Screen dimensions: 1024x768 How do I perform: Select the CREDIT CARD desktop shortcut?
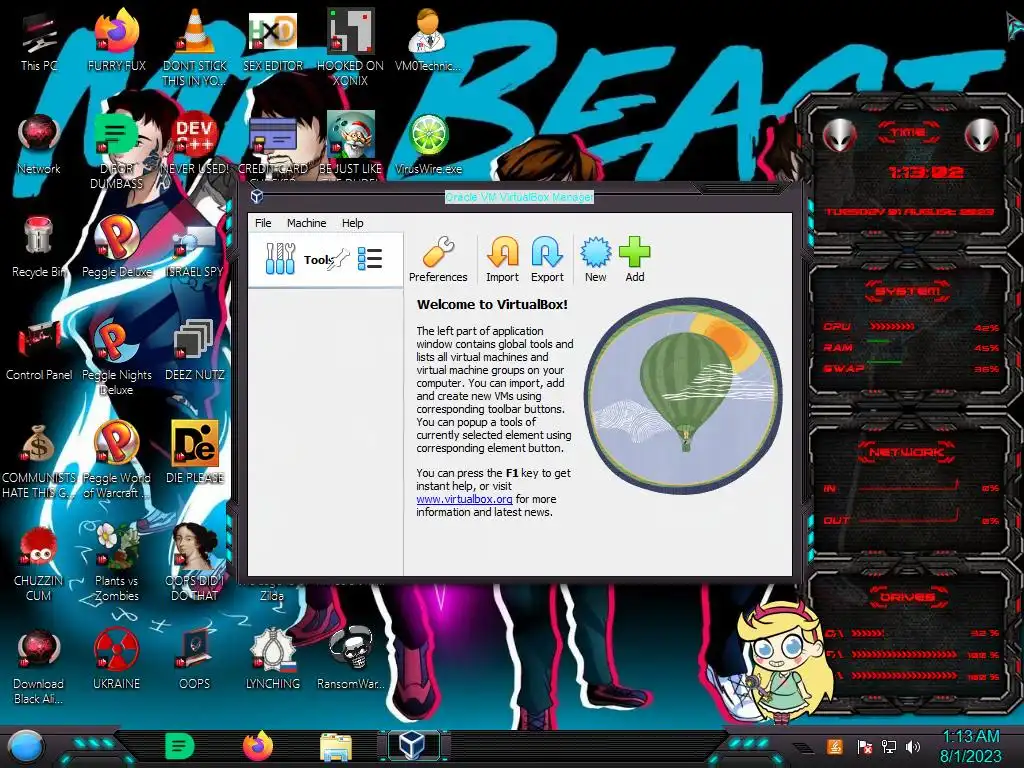tap(273, 147)
